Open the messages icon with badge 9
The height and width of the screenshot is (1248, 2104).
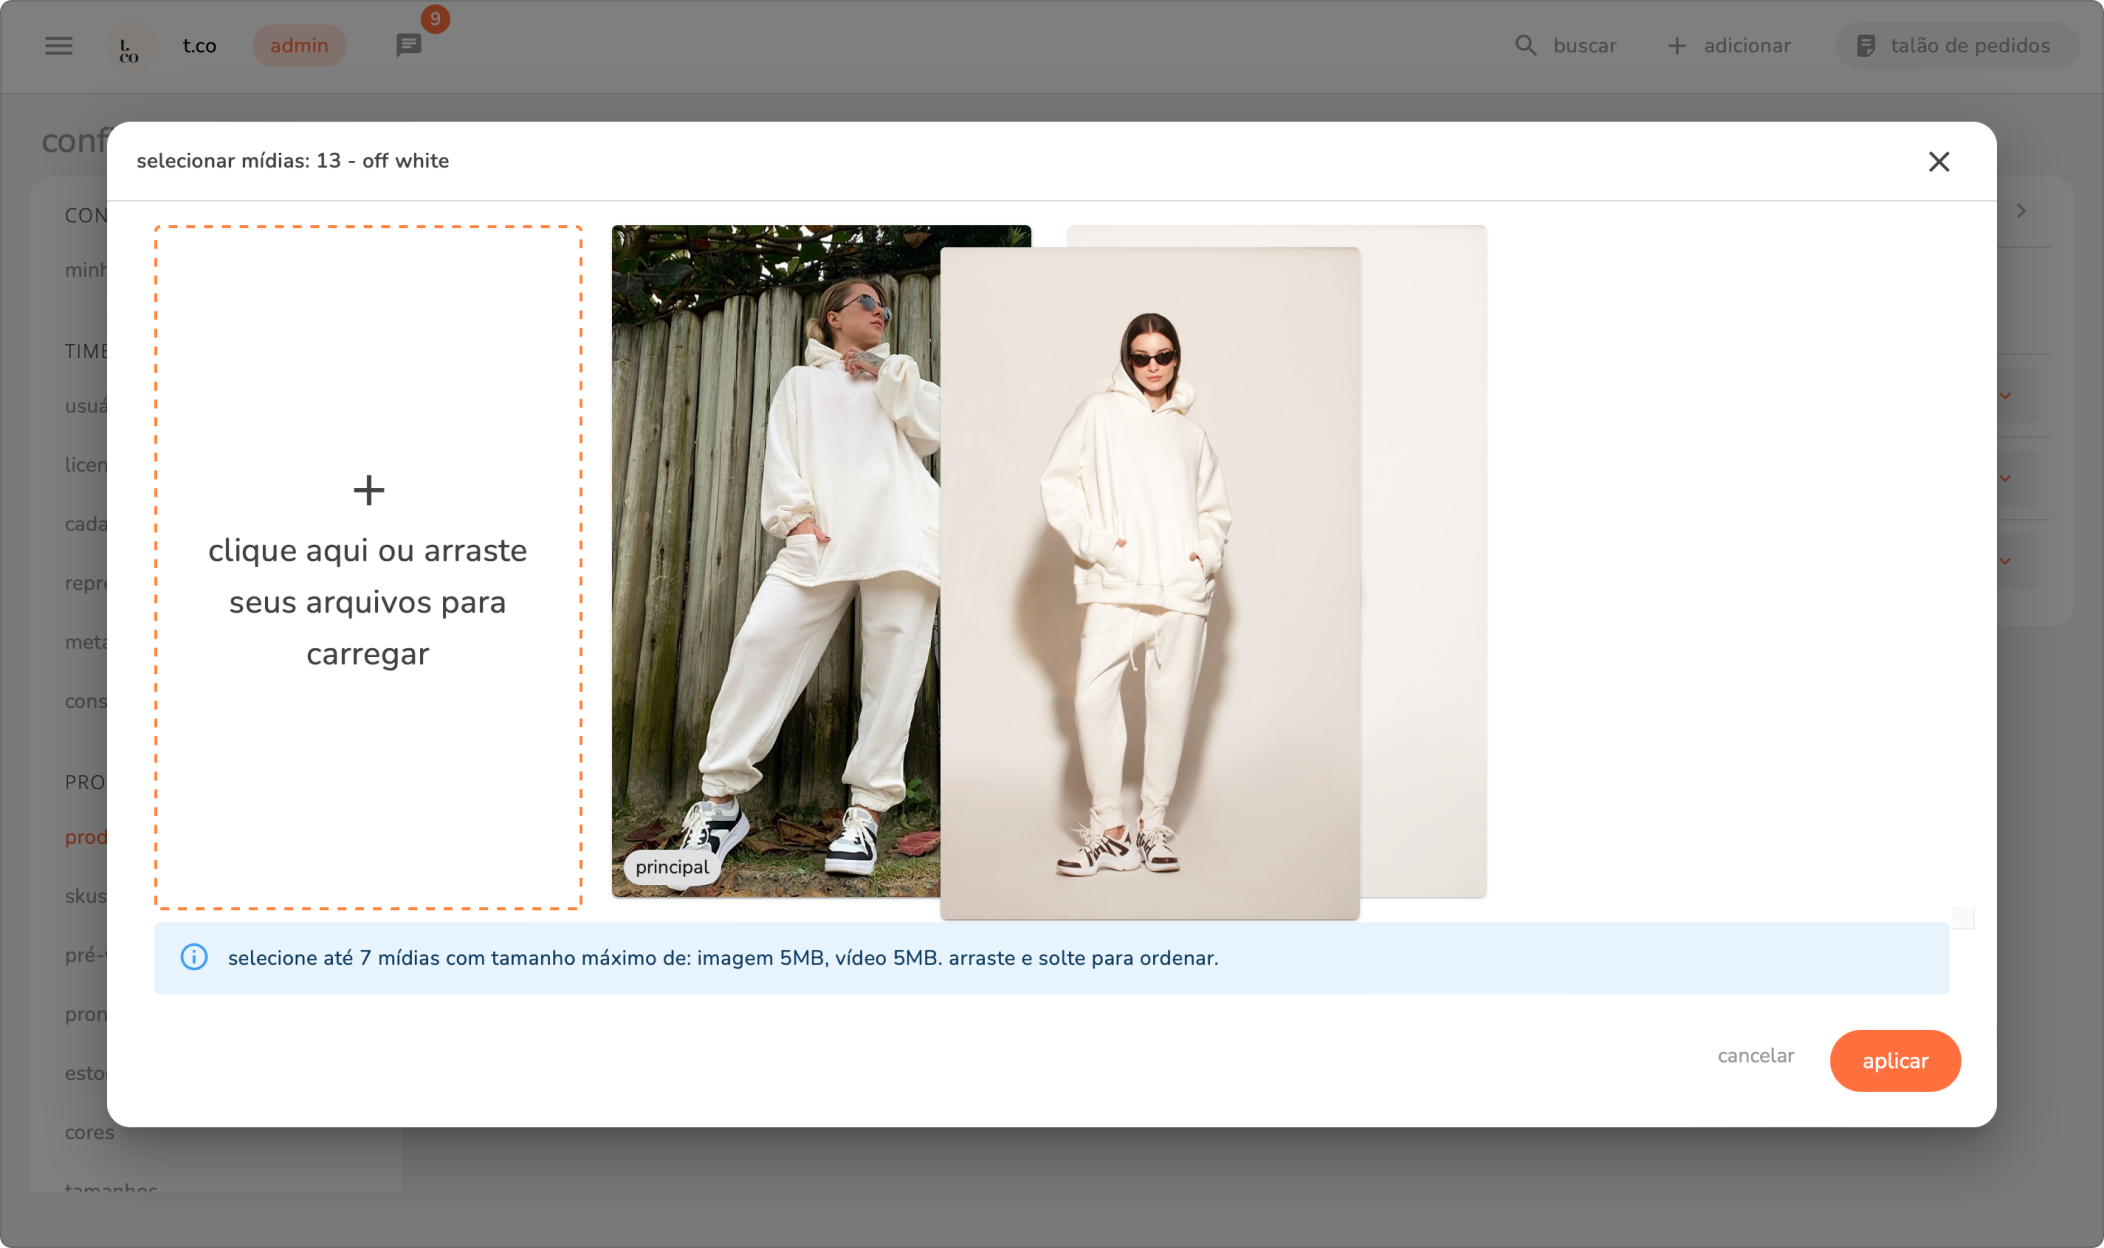pyautogui.click(x=408, y=45)
